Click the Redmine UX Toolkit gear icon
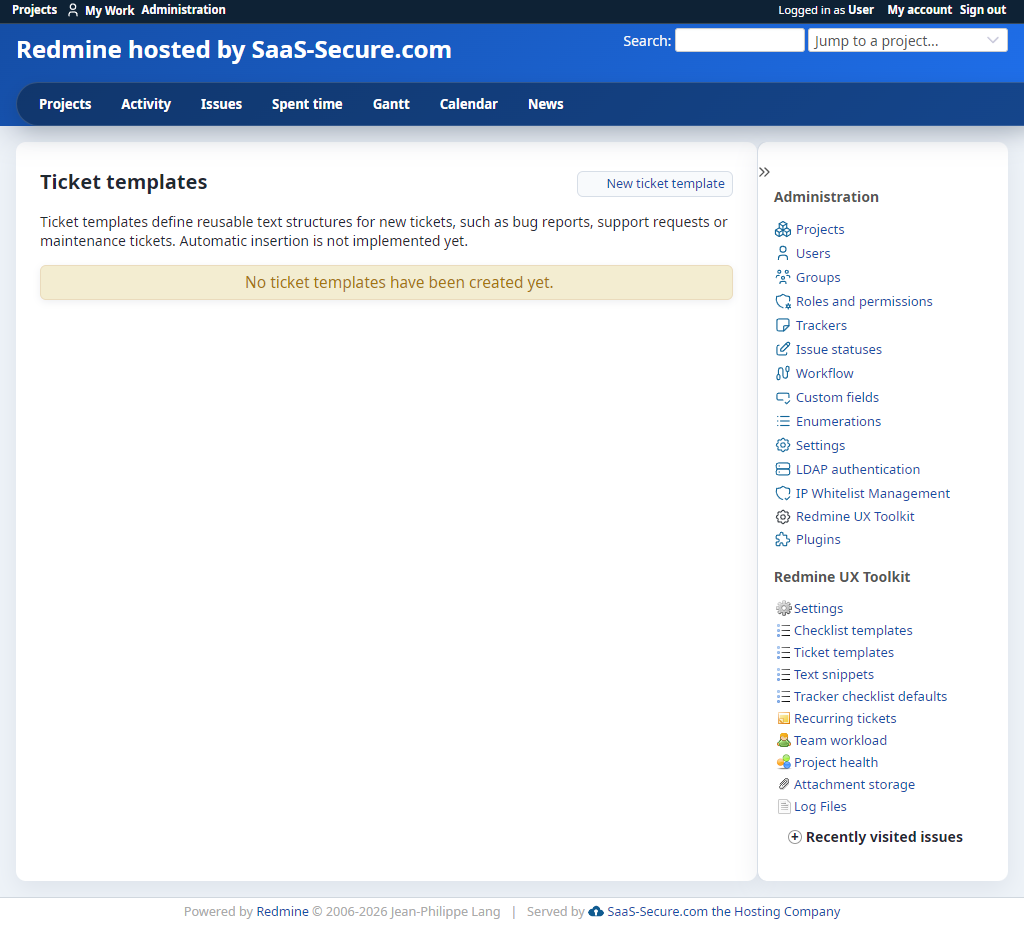 click(782, 517)
